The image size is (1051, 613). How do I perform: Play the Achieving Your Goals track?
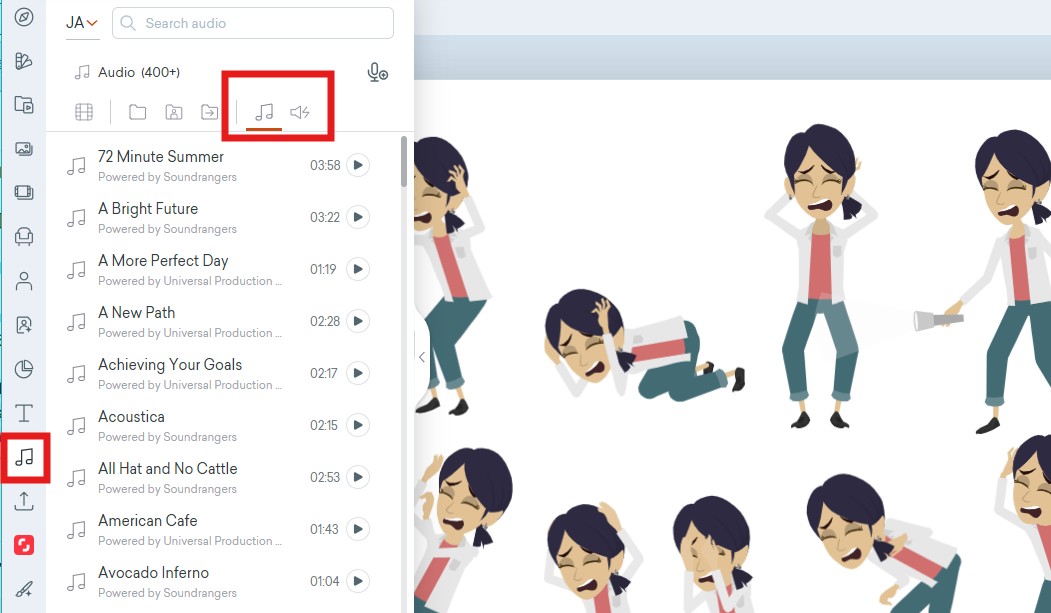pos(358,373)
